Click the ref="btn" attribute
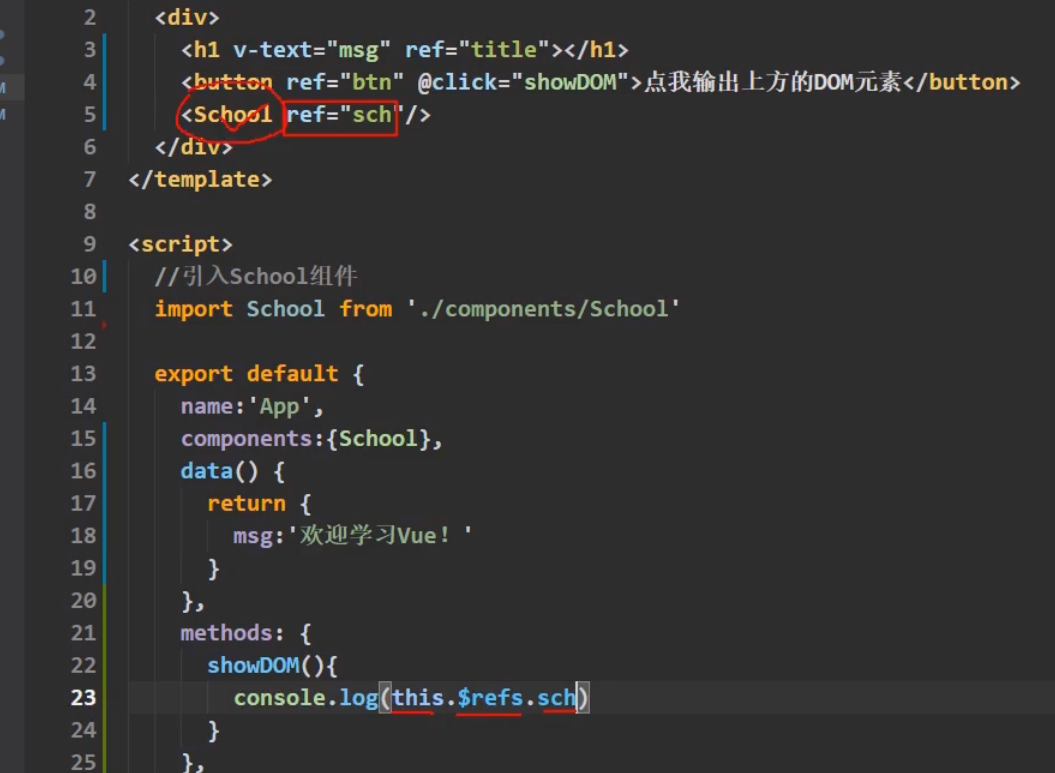1055x773 pixels. pos(344,82)
